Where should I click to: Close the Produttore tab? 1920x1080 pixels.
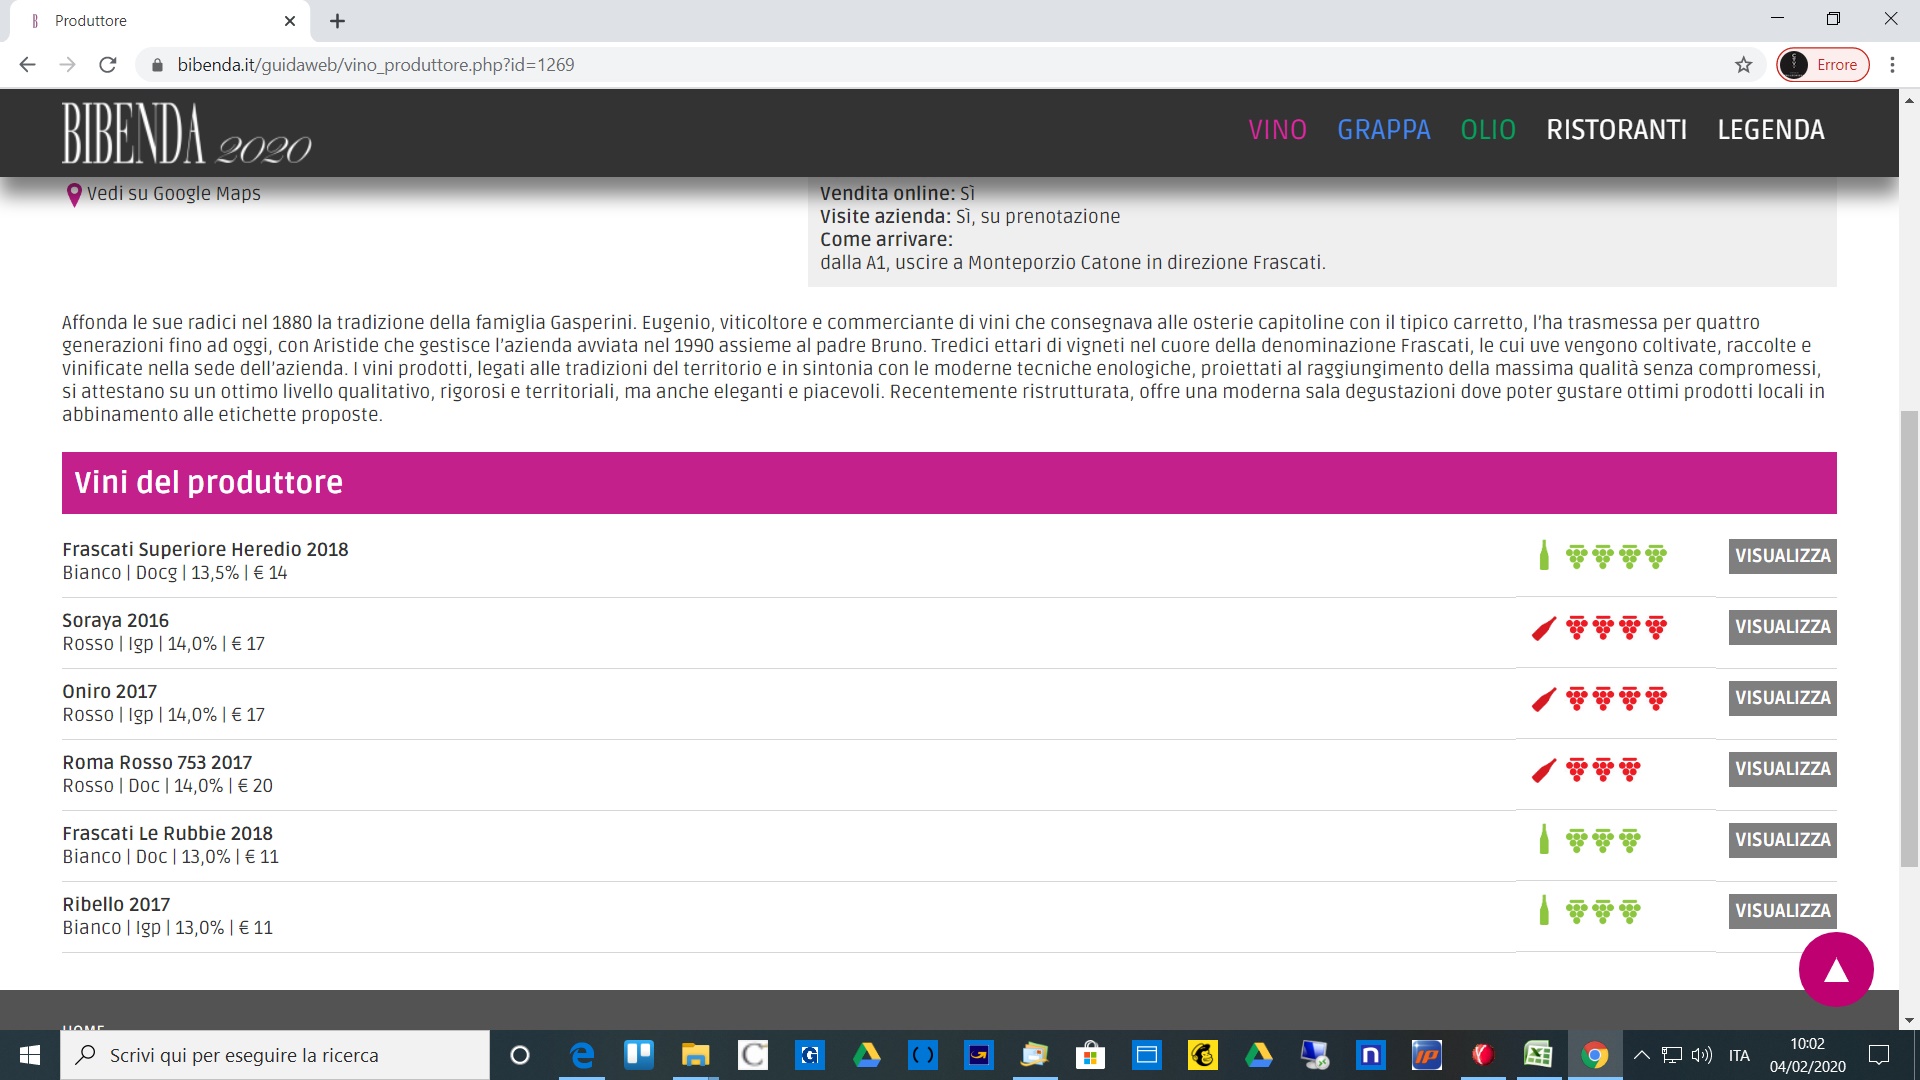tap(290, 21)
